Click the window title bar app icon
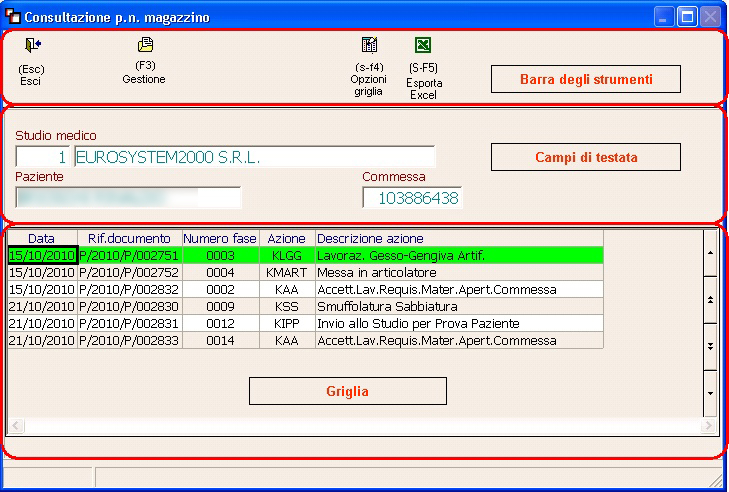This screenshot has height=492, width=729. (13, 17)
